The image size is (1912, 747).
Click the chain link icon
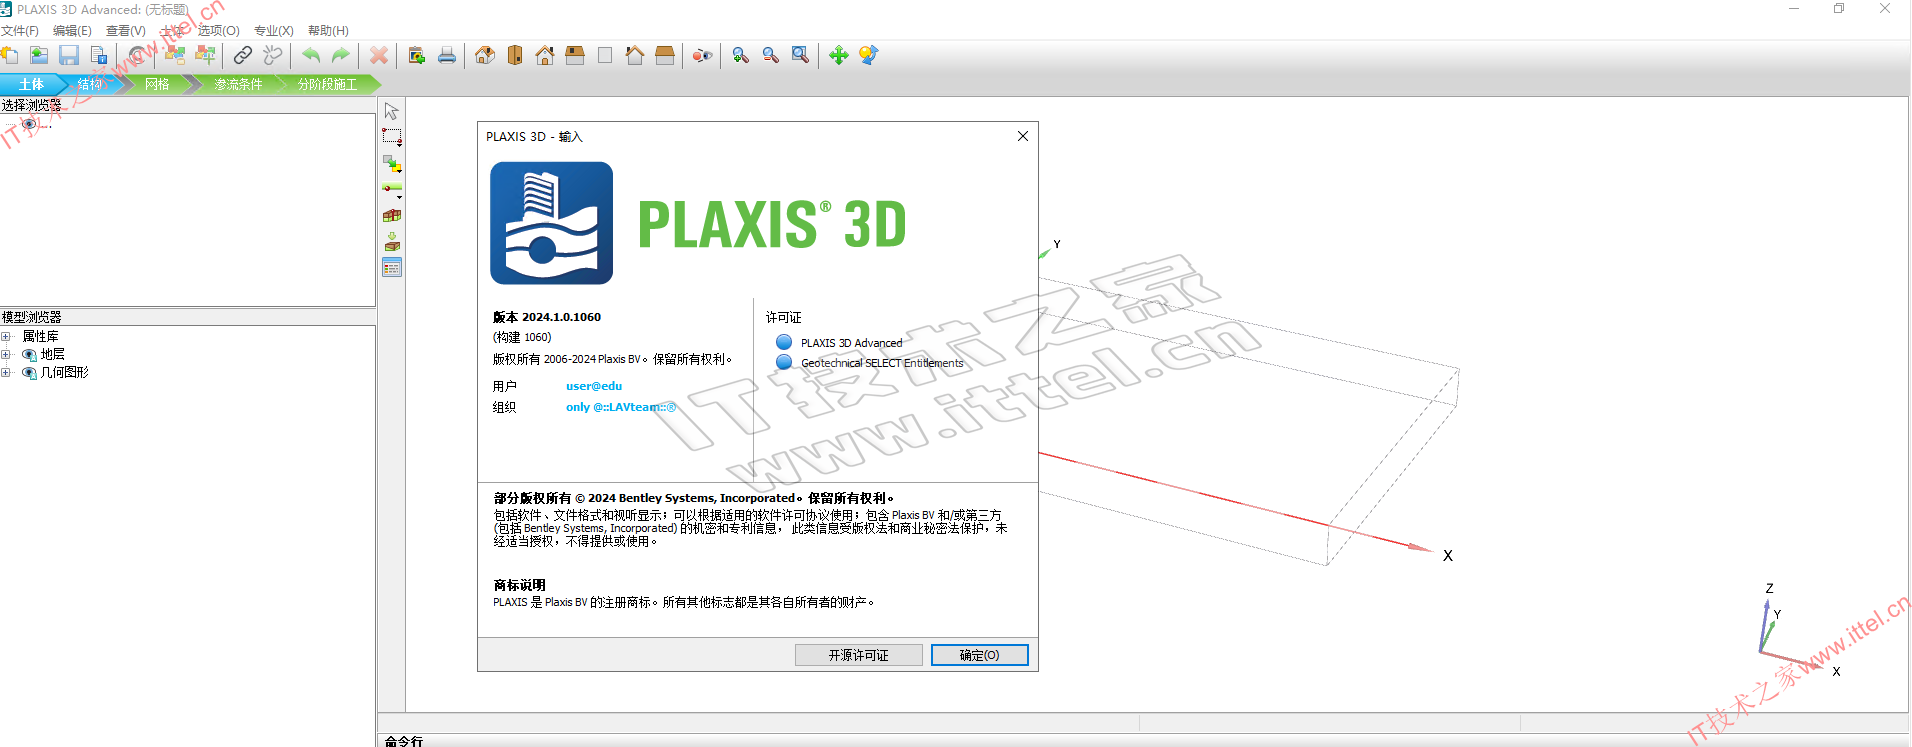point(243,55)
